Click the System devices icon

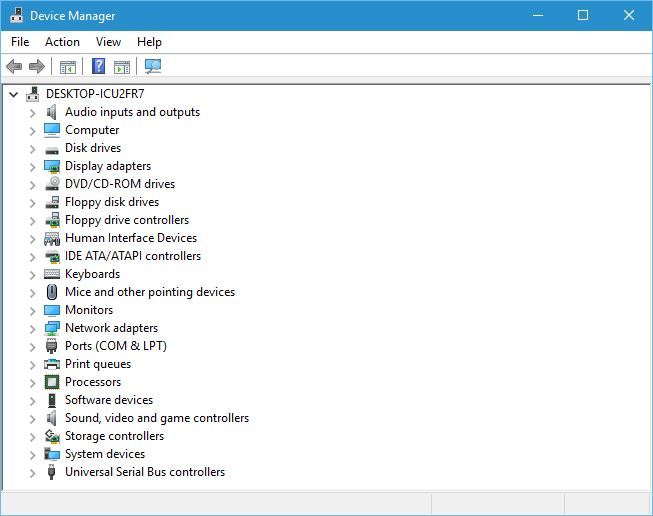click(52, 454)
